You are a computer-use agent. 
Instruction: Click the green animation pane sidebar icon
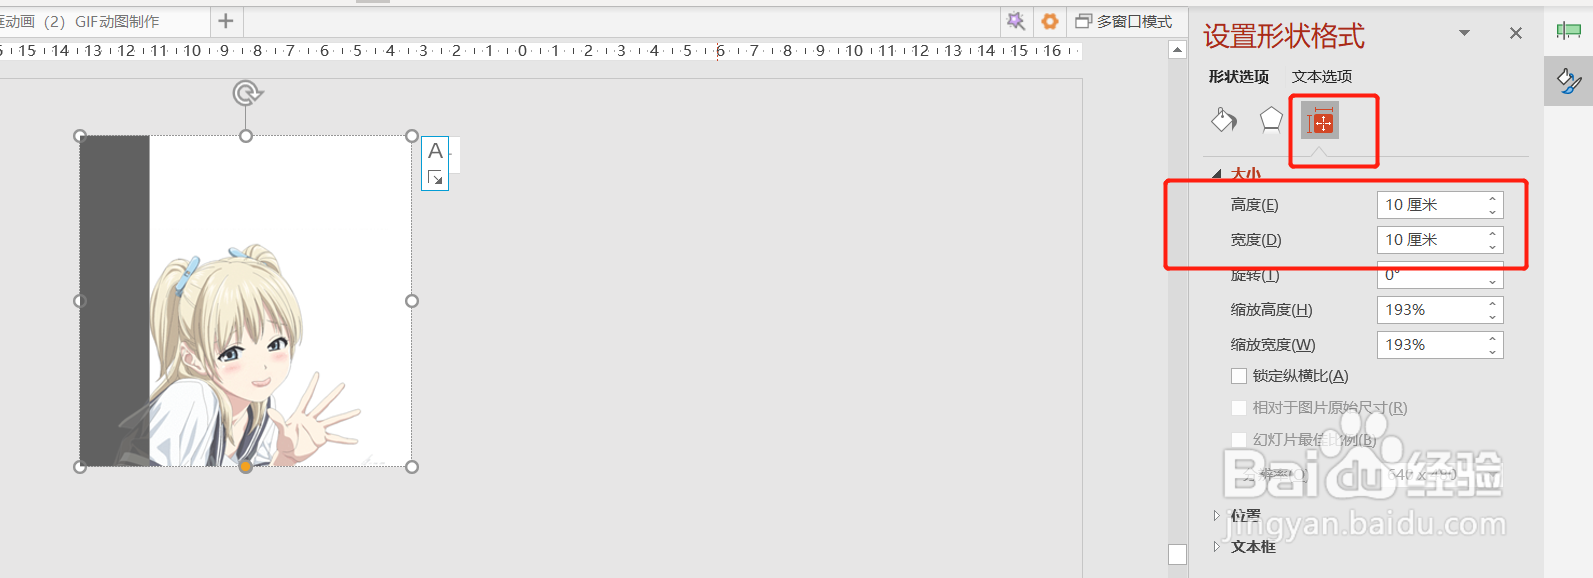tap(1569, 31)
